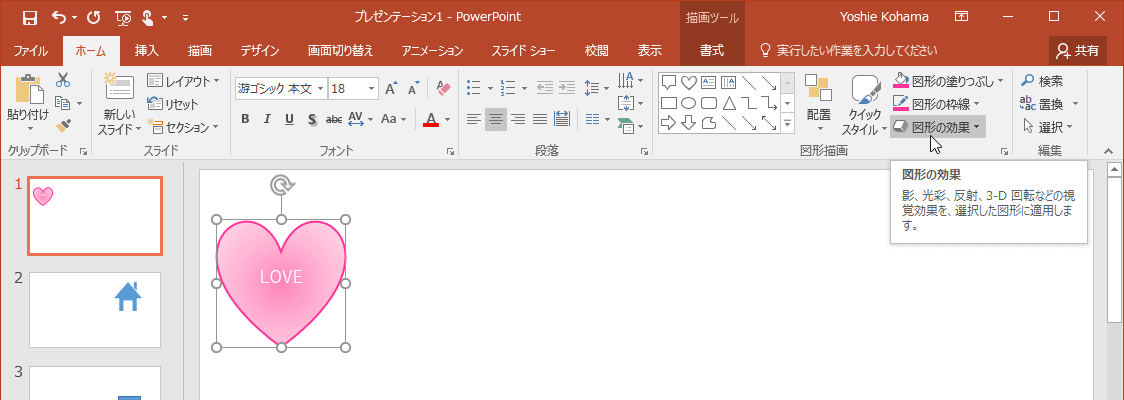Open the ファイル tab
The image size is (1124, 400).
tap(30, 51)
